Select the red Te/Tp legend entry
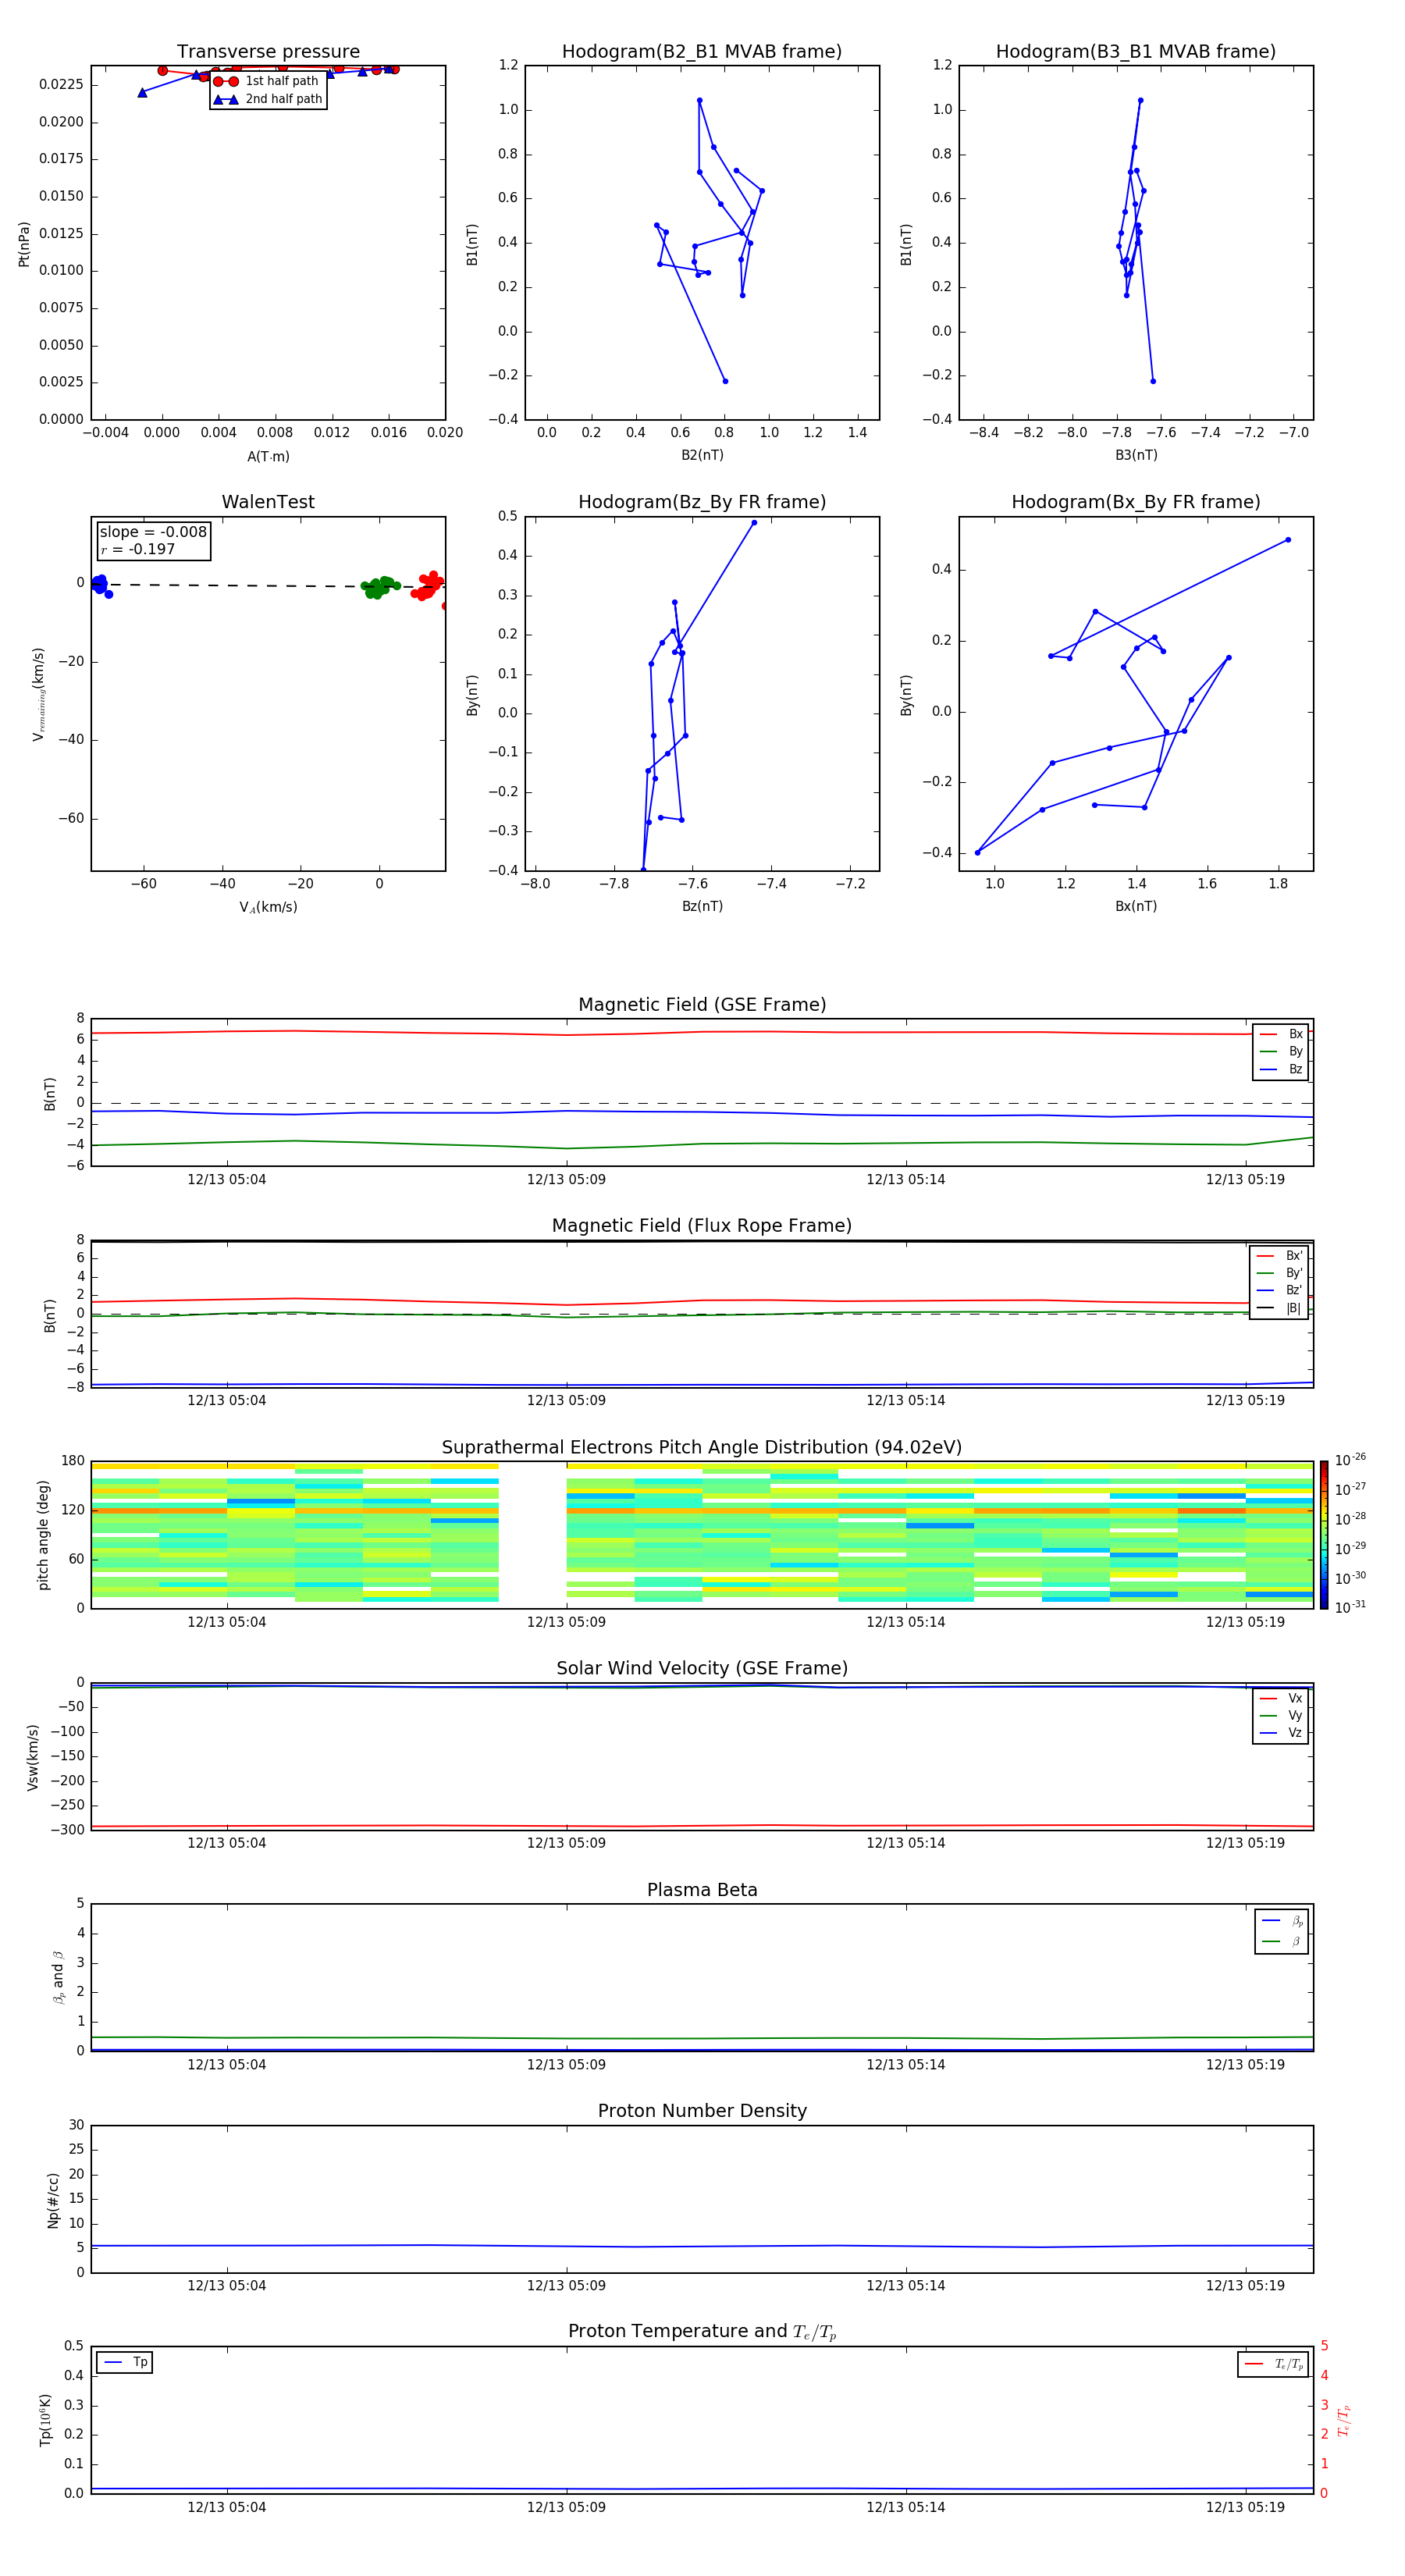The height and width of the screenshot is (2576, 1405). point(1273,2364)
